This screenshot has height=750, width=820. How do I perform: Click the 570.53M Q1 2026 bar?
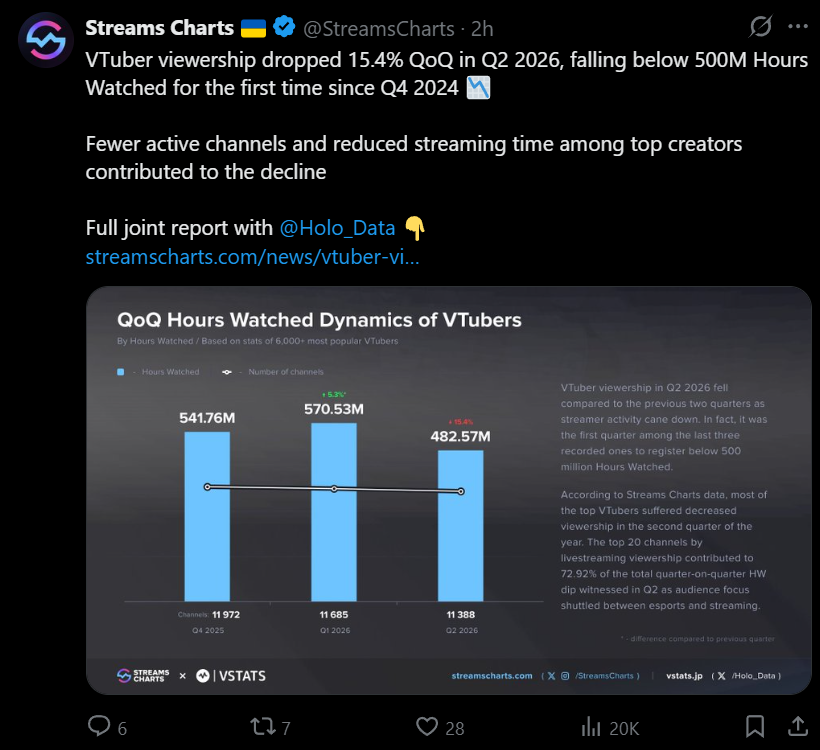tap(334, 512)
